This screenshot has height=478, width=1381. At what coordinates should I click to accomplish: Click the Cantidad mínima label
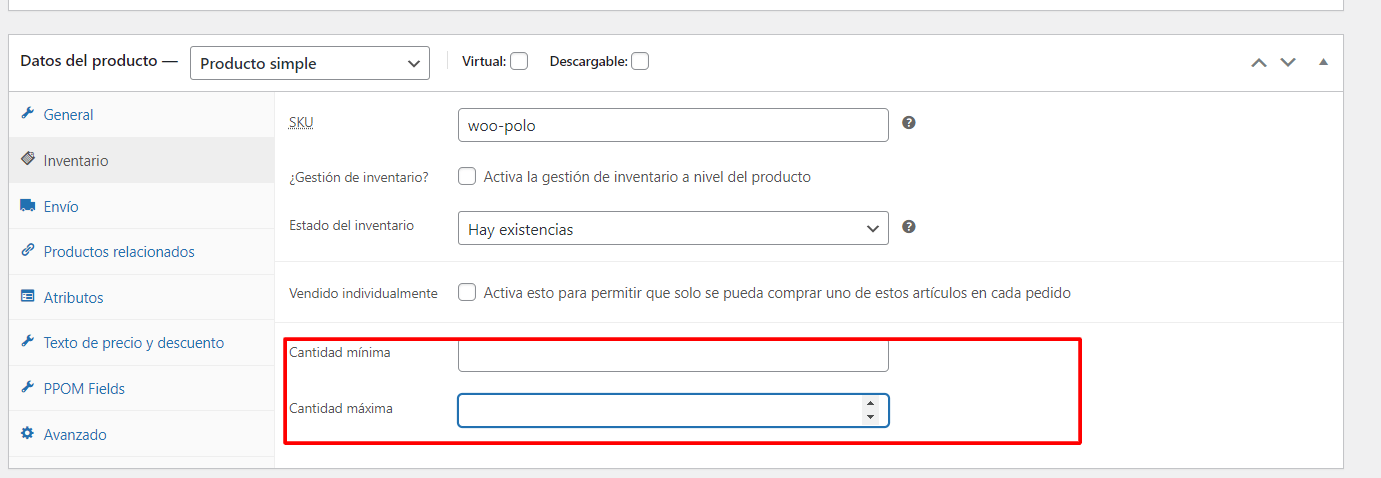coord(340,352)
